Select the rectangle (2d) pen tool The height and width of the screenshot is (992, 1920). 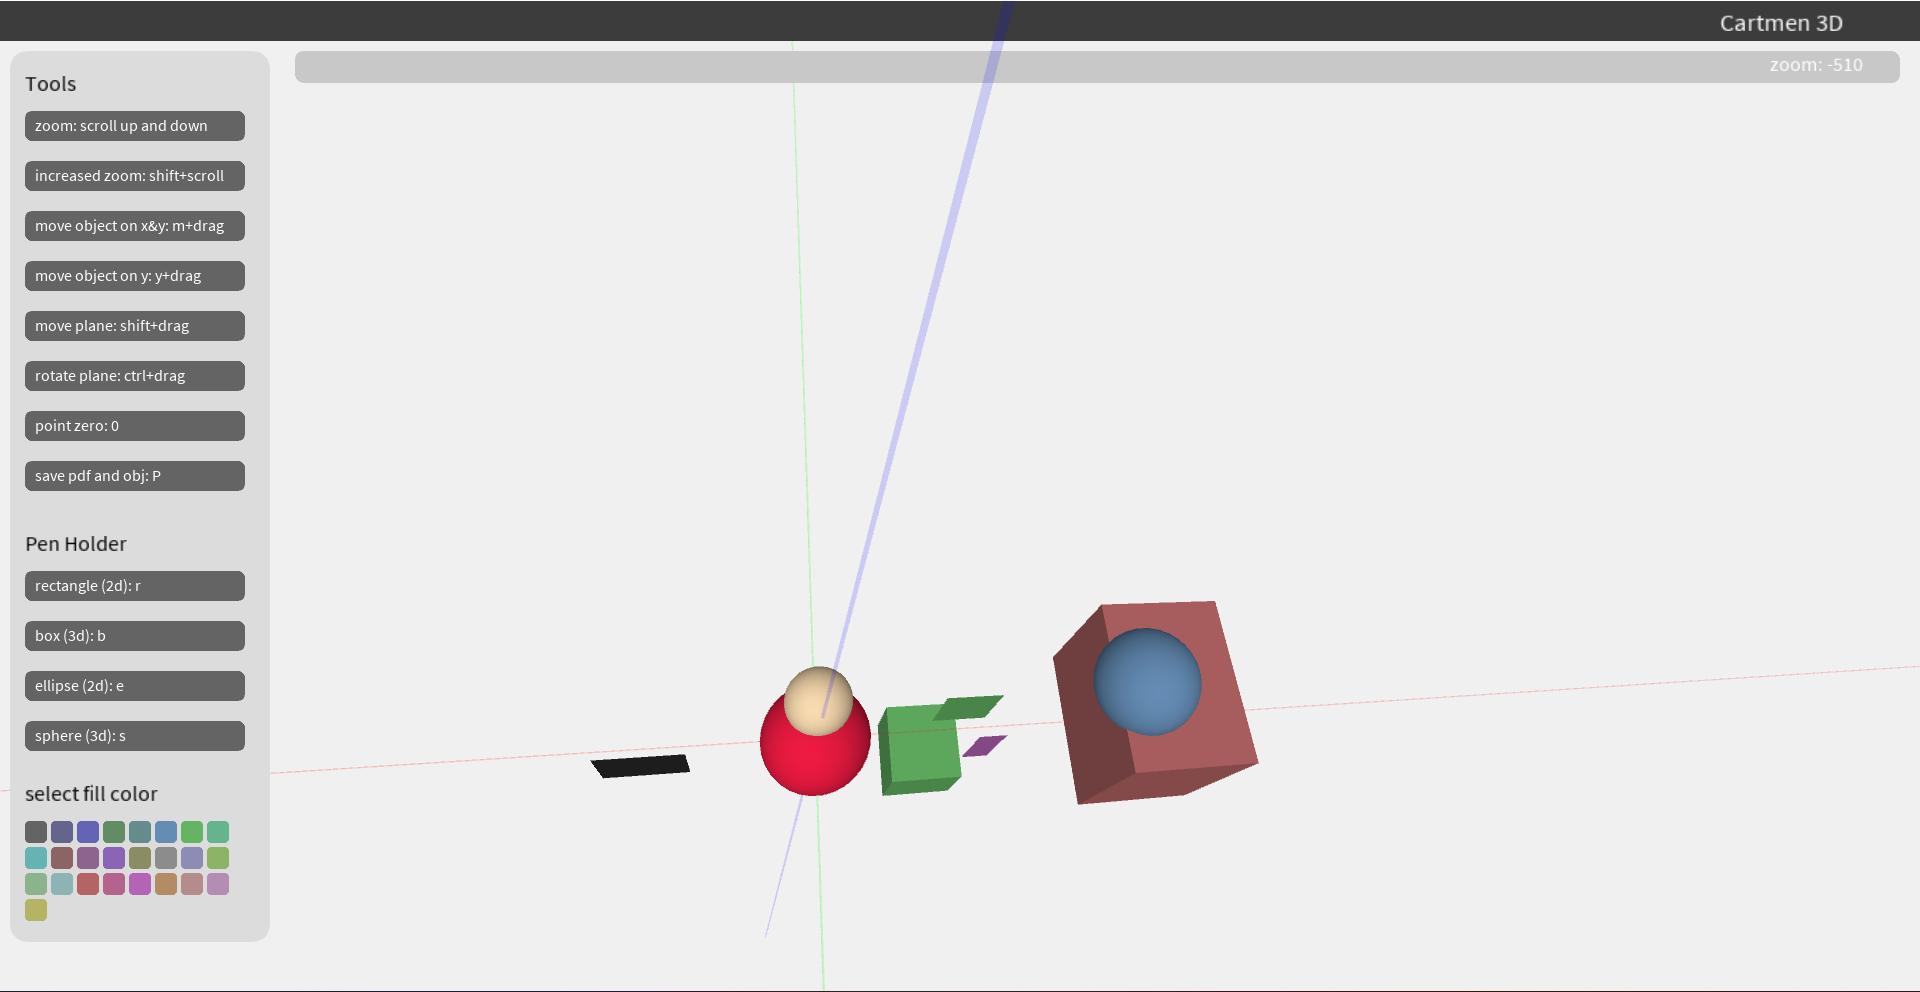[134, 585]
